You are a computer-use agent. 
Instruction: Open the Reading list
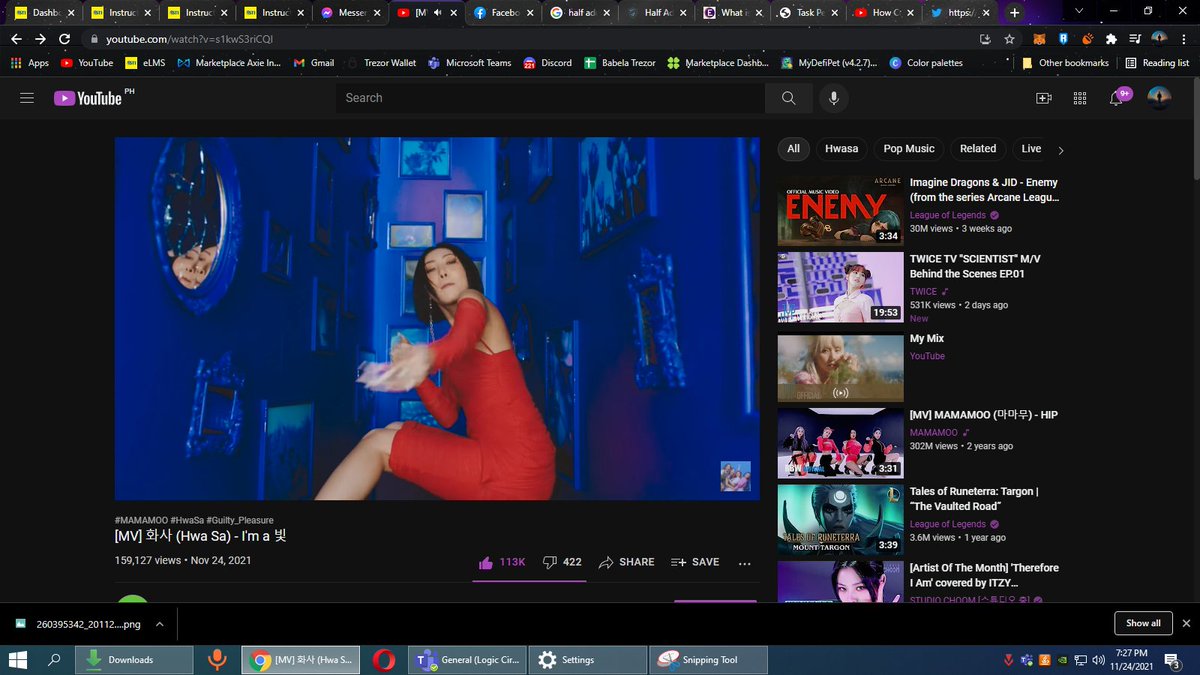[x=1157, y=63]
